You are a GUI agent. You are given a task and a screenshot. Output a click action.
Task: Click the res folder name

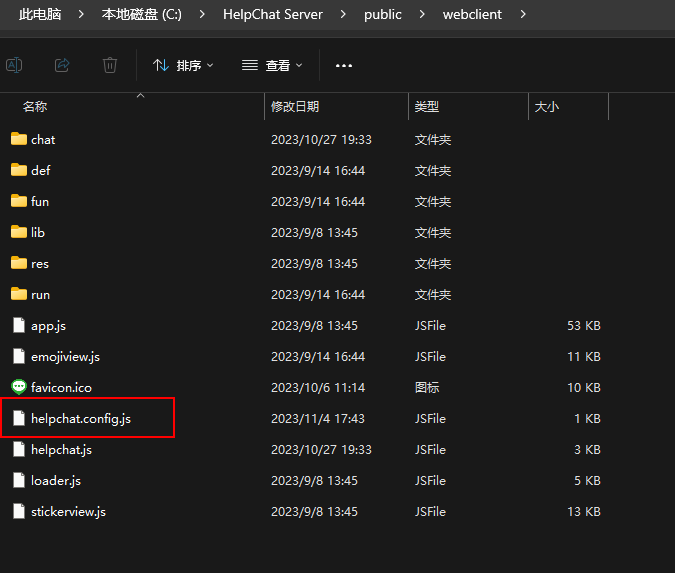coord(40,263)
